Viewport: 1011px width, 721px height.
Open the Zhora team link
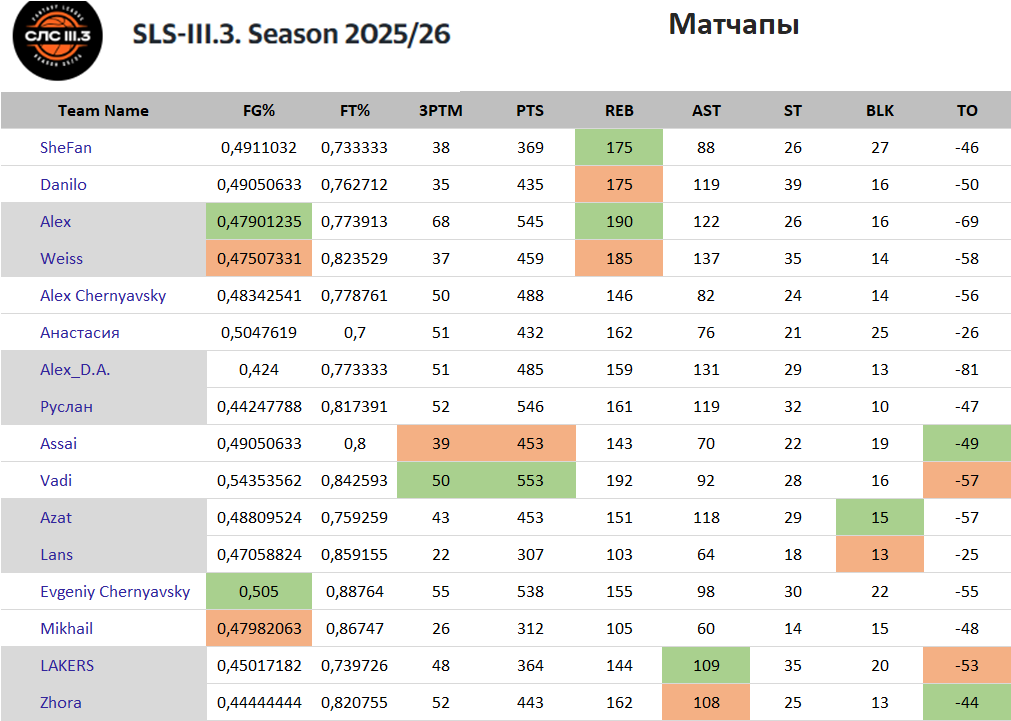61,703
